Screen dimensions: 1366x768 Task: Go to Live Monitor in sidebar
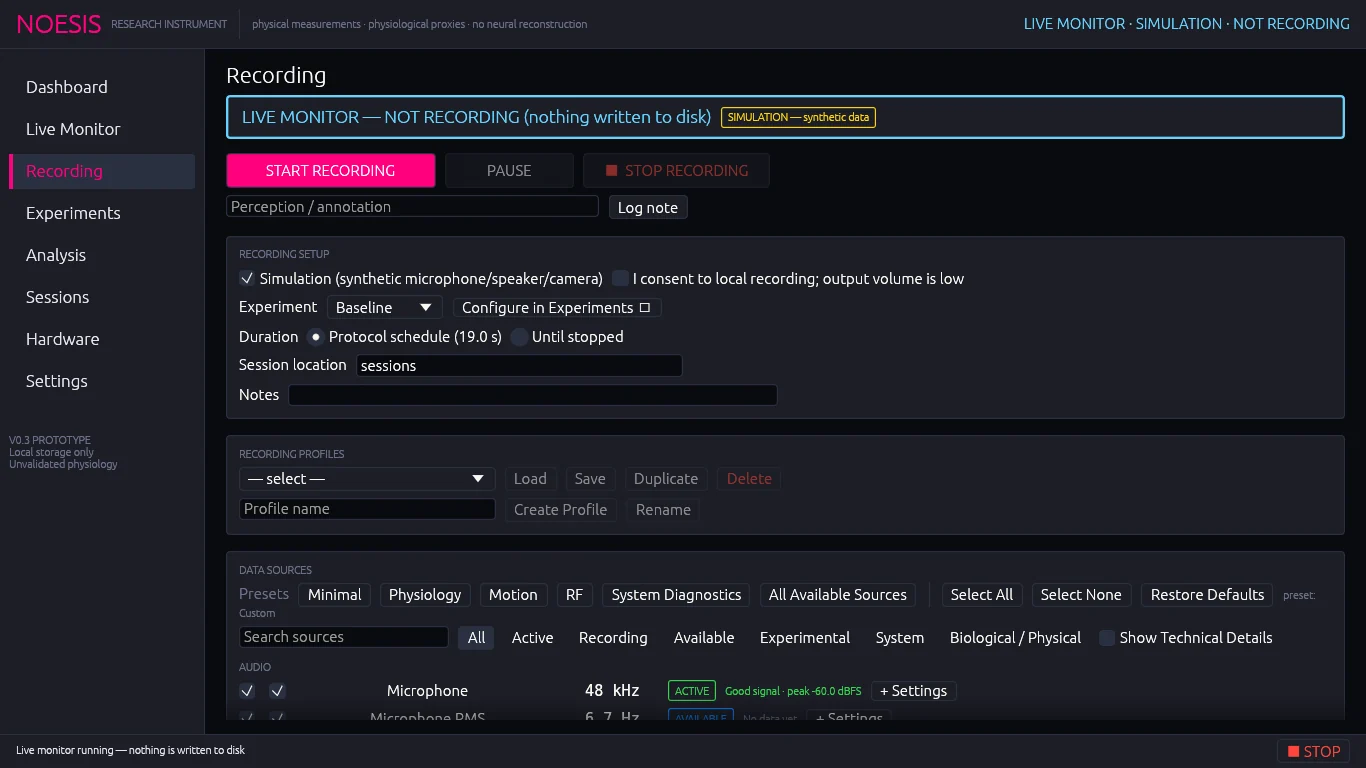101,129
